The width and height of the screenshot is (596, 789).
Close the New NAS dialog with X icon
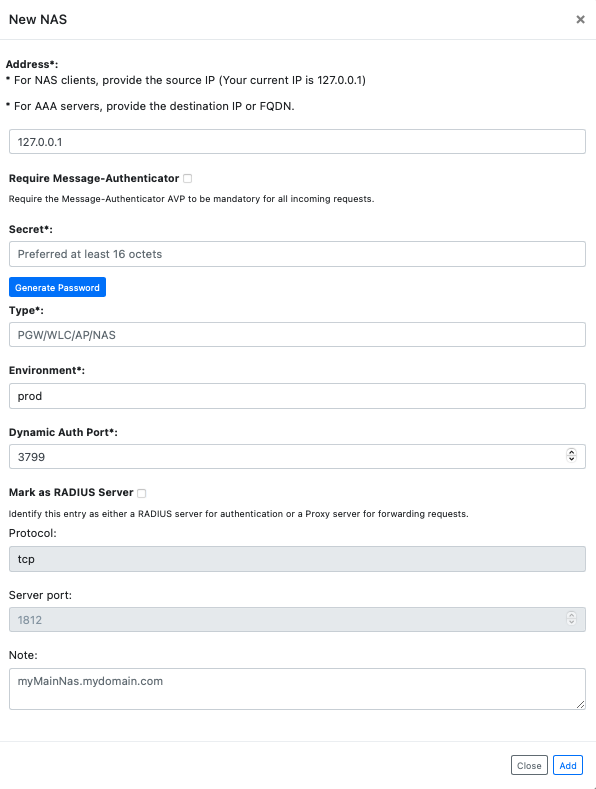tap(580, 20)
